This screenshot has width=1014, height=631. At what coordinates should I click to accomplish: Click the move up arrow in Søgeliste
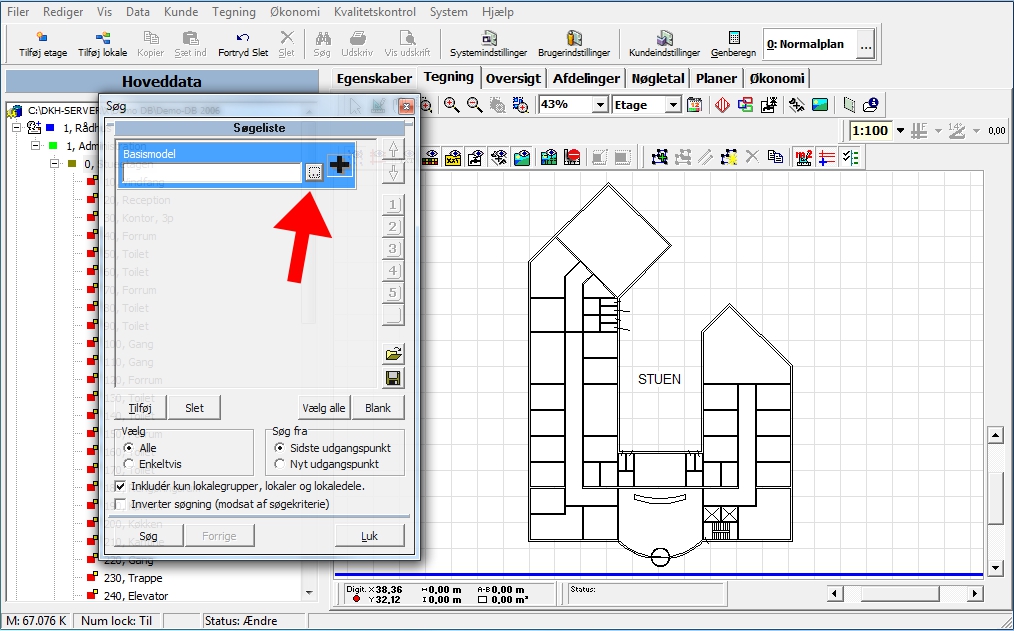coord(393,149)
